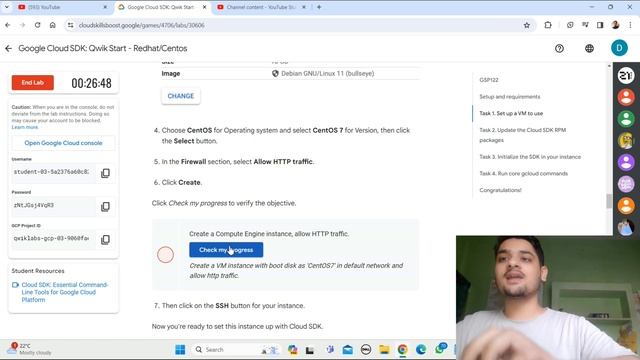Jump to Setup and requirements section

[510, 97]
